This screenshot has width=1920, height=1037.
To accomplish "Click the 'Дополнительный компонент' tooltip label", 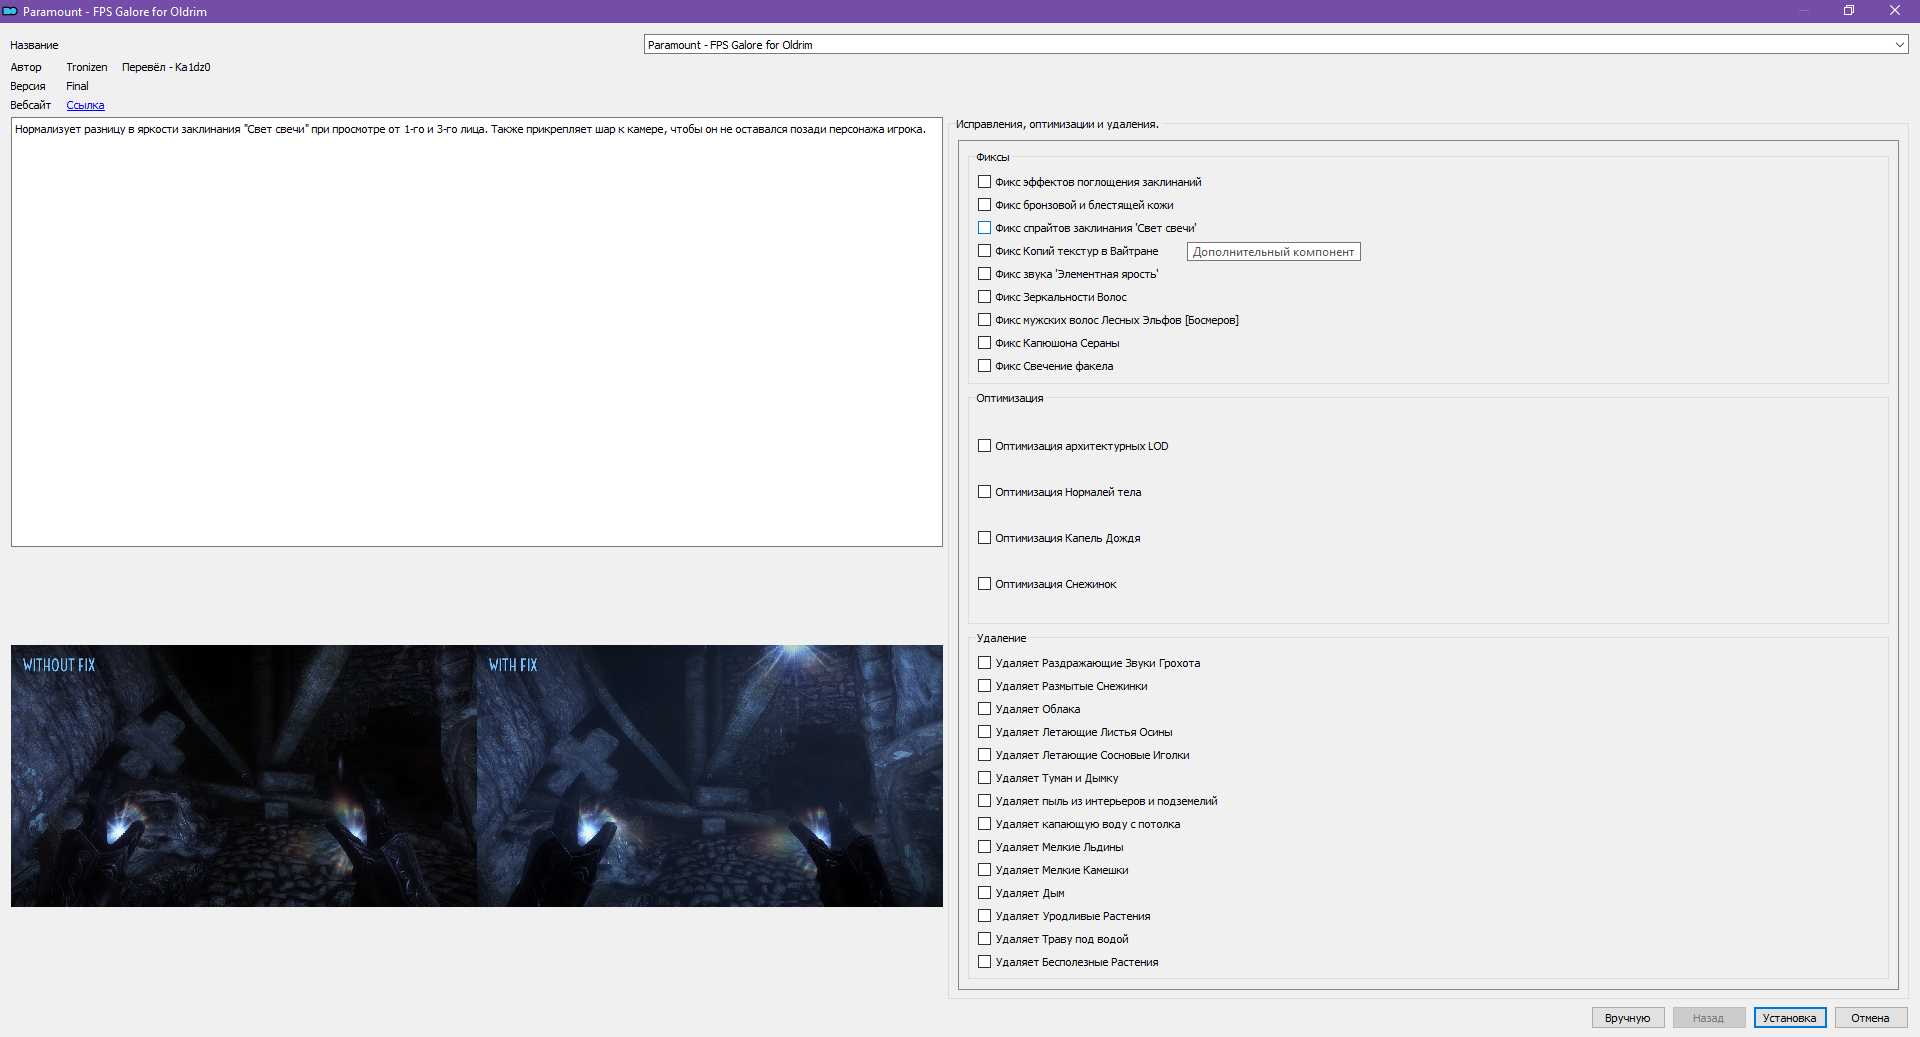I will (1273, 252).
